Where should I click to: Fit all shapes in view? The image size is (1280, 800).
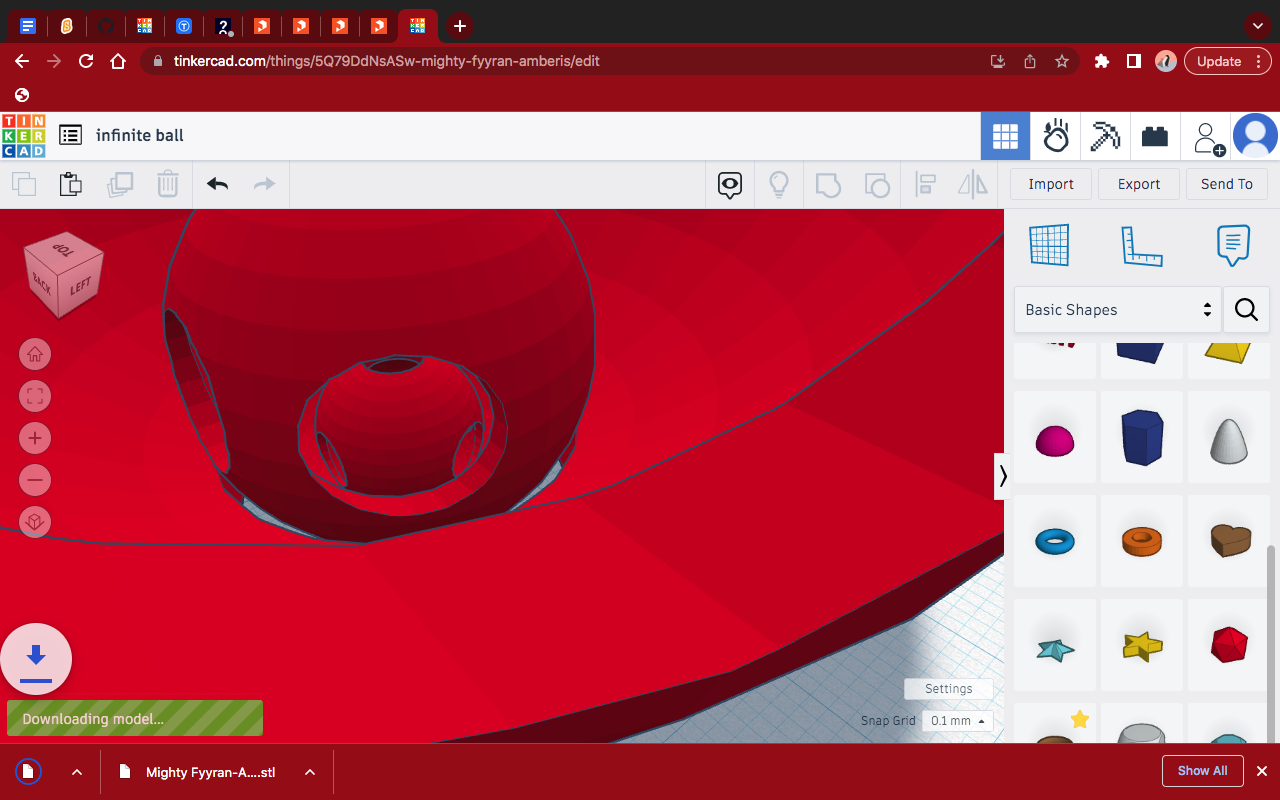[35, 396]
